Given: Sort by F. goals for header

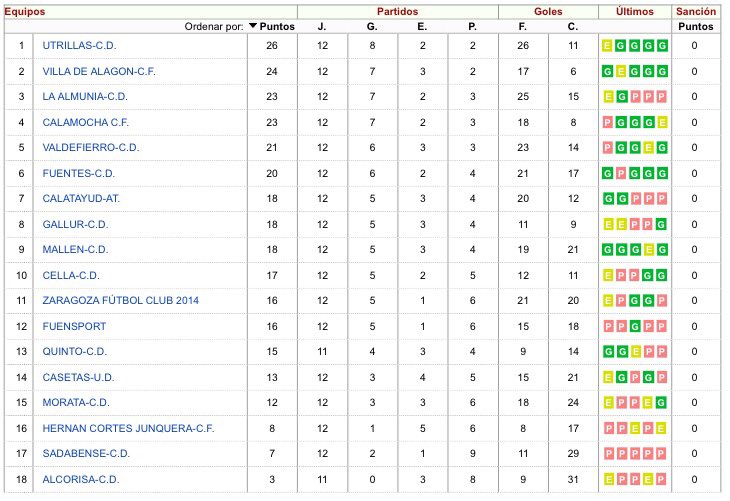Looking at the screenshot, I should coord(522,27).
